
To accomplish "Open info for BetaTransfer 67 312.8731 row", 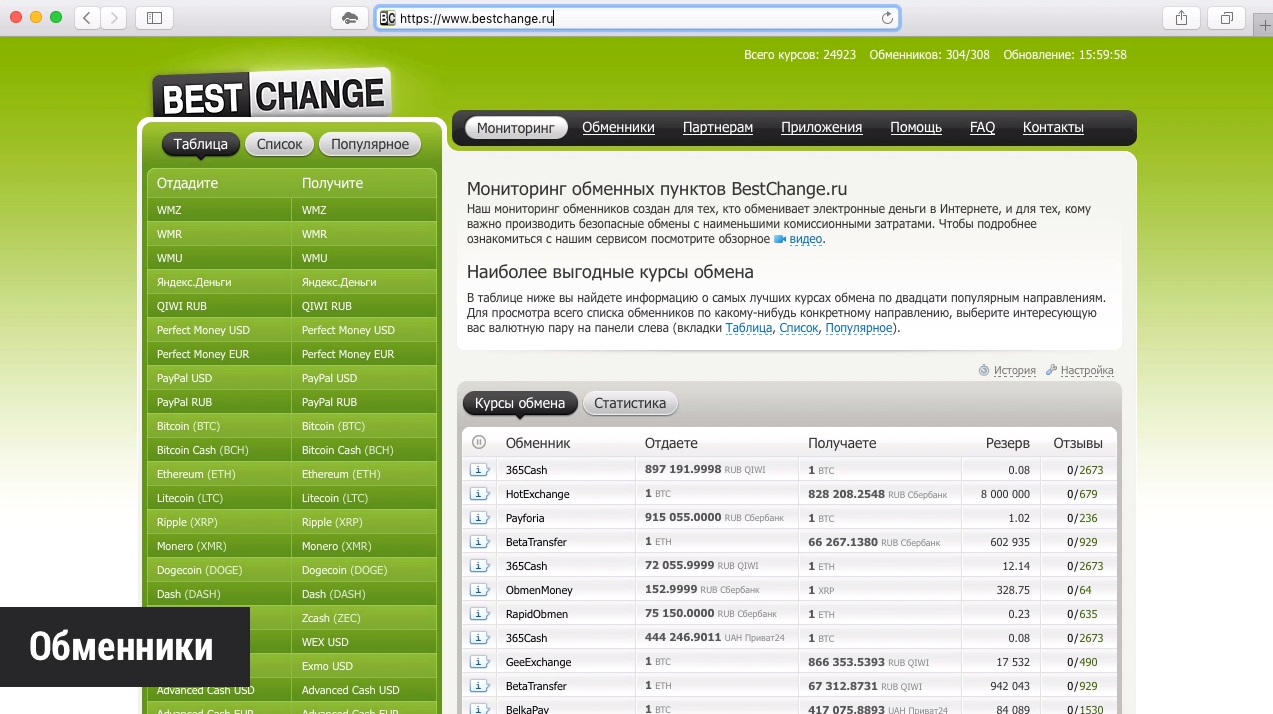I will click(480, 686).
